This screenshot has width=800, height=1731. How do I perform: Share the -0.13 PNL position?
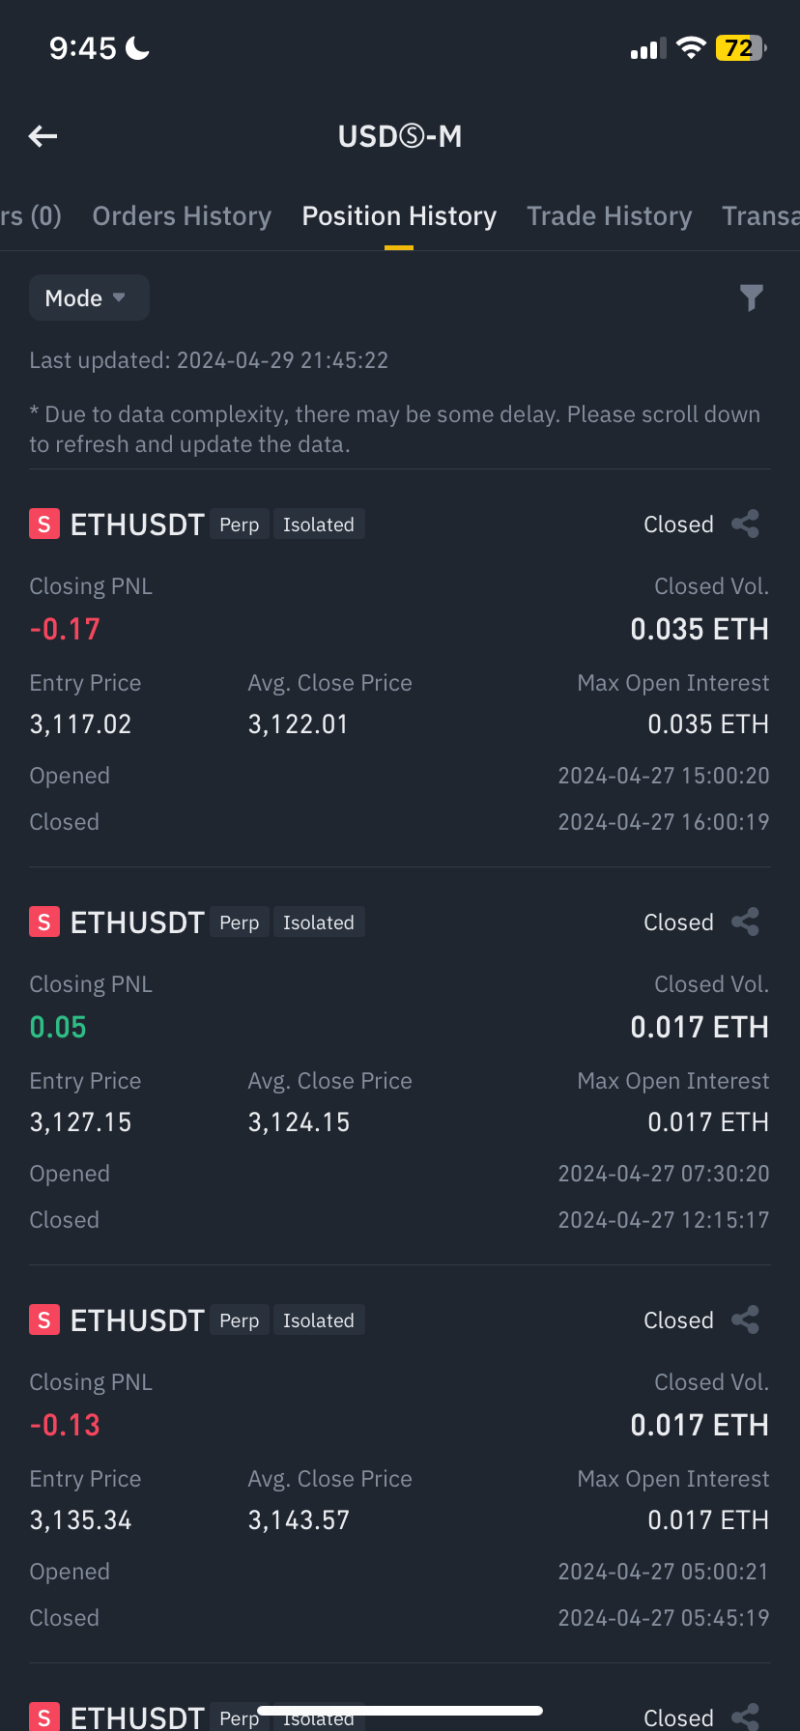(746, 1320)
